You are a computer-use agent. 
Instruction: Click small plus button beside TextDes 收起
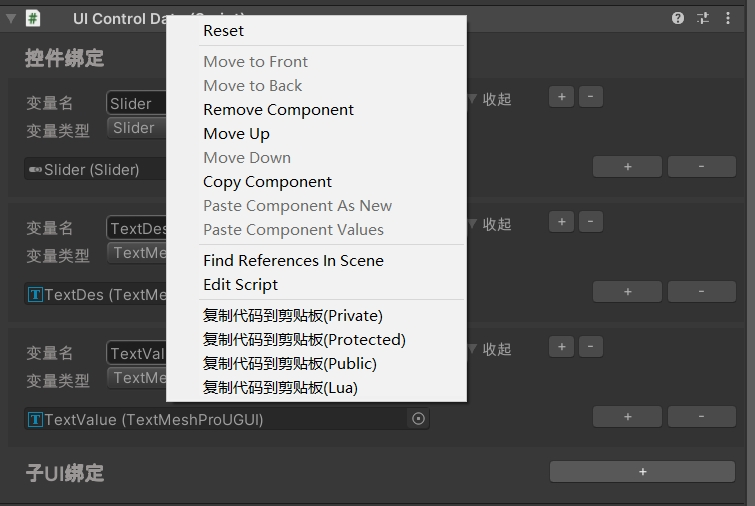pos(561,222)
